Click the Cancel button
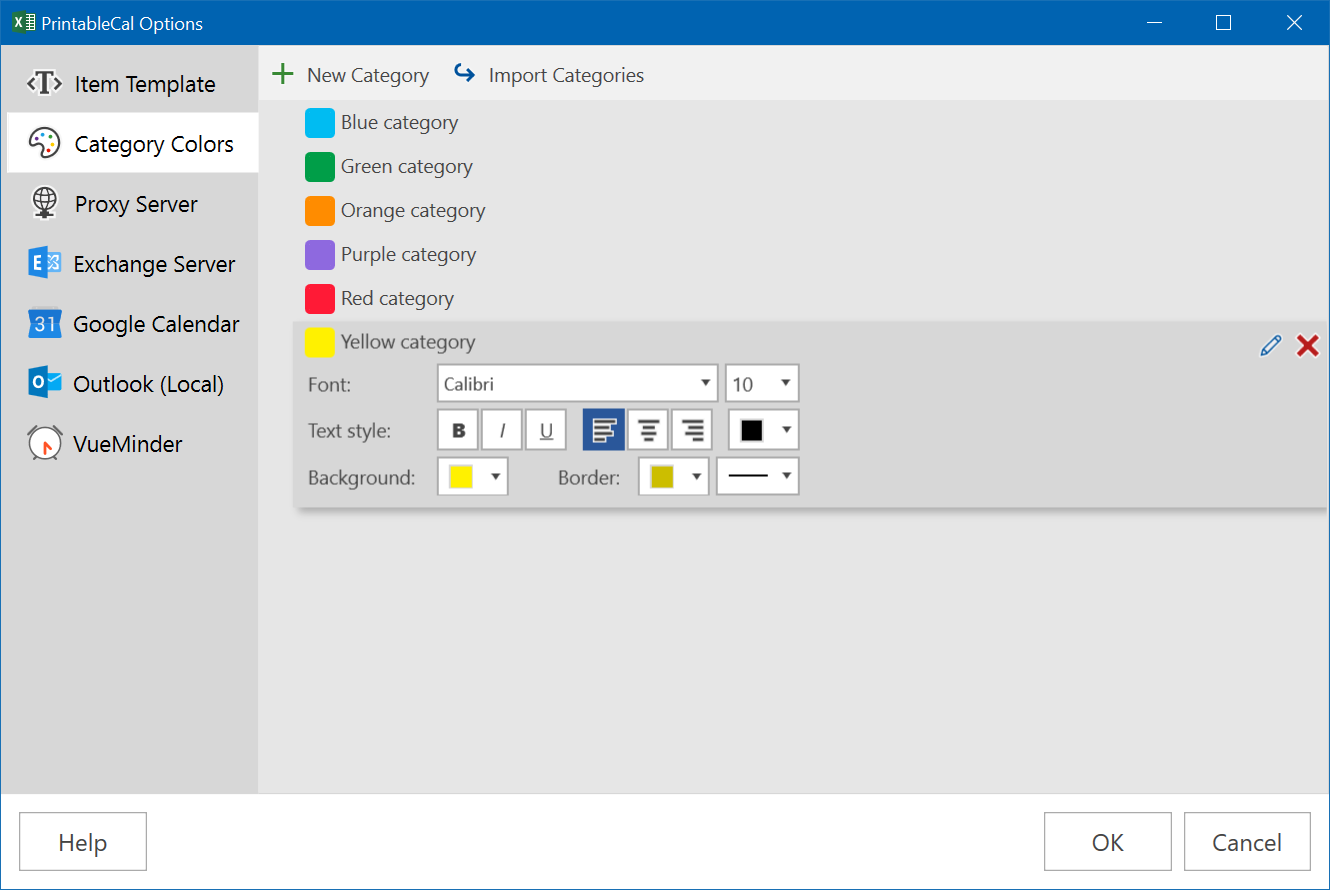 1247,842
